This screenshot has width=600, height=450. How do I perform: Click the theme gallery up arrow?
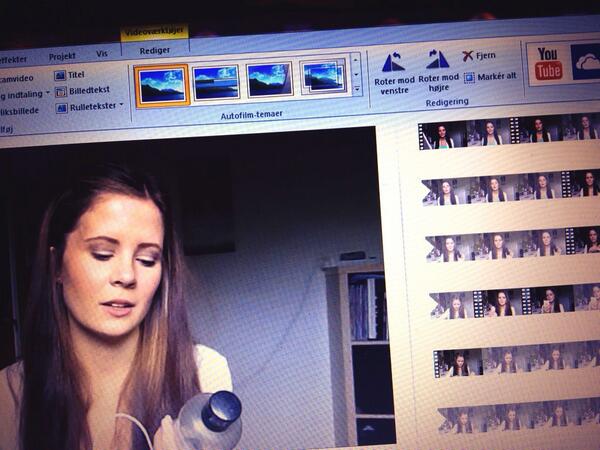pos(356,59)
